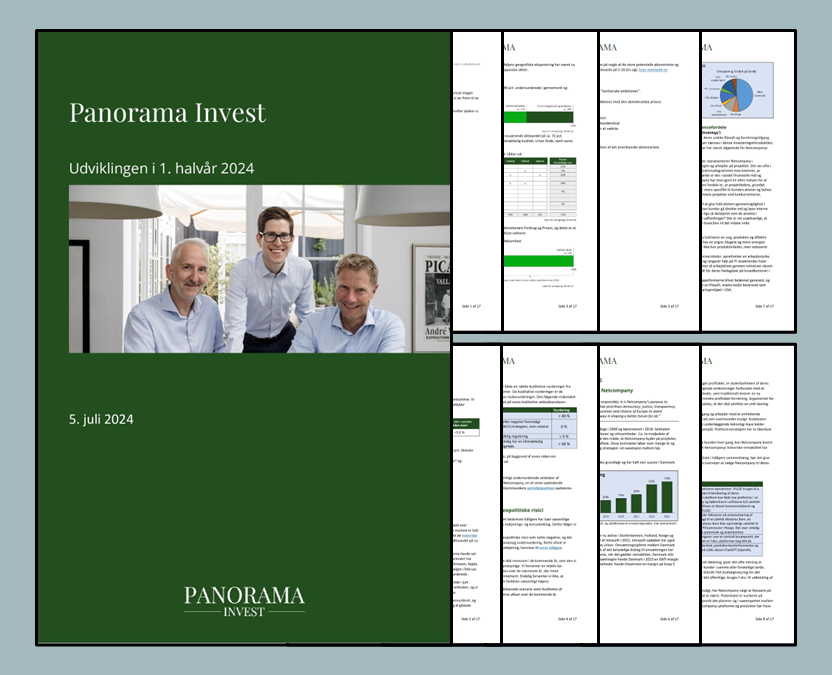Click the "Side 6 af 17" page number
This screenshot has height=675, width=832.
point(669,619)
